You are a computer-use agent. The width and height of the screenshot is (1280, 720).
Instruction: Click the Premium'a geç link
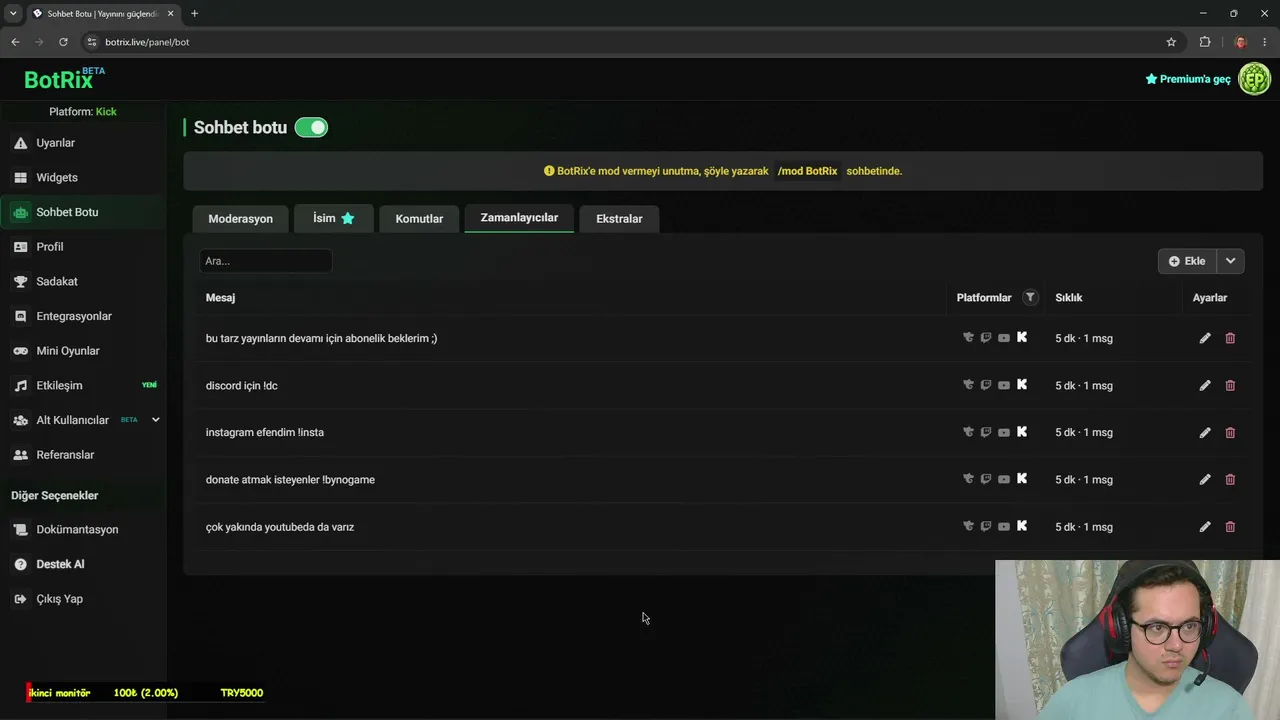(x=1188, y=79)
